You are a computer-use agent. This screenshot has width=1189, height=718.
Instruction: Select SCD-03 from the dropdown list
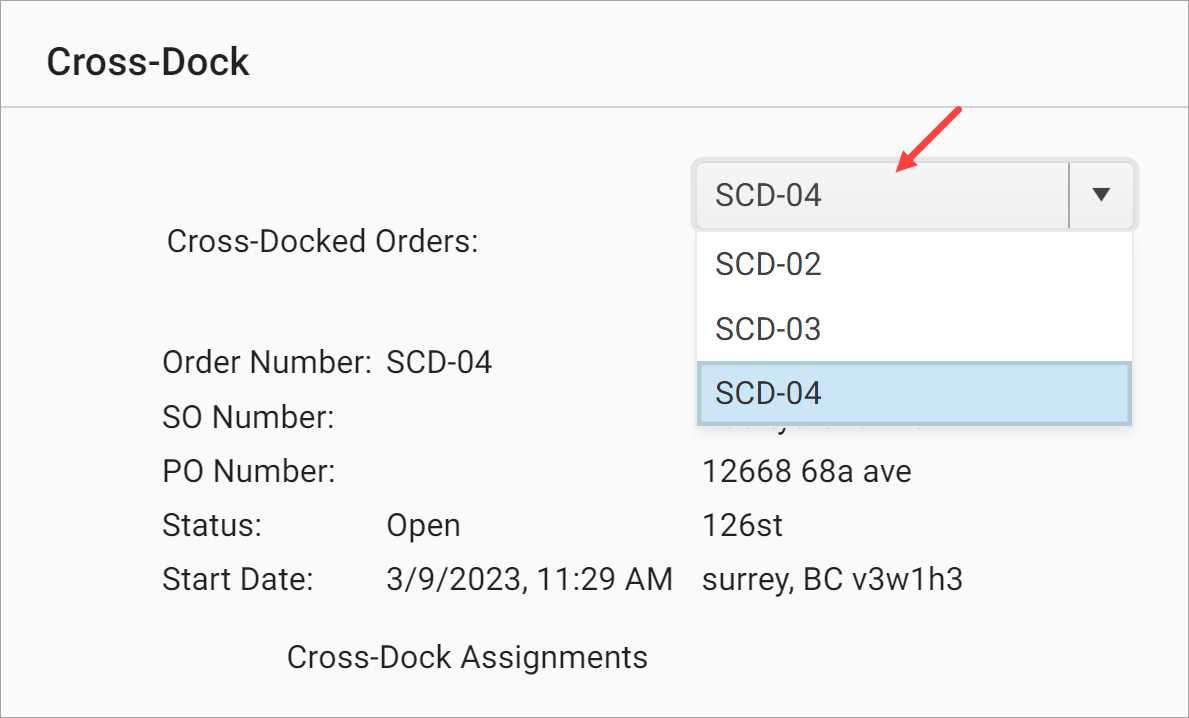[767, 328]
